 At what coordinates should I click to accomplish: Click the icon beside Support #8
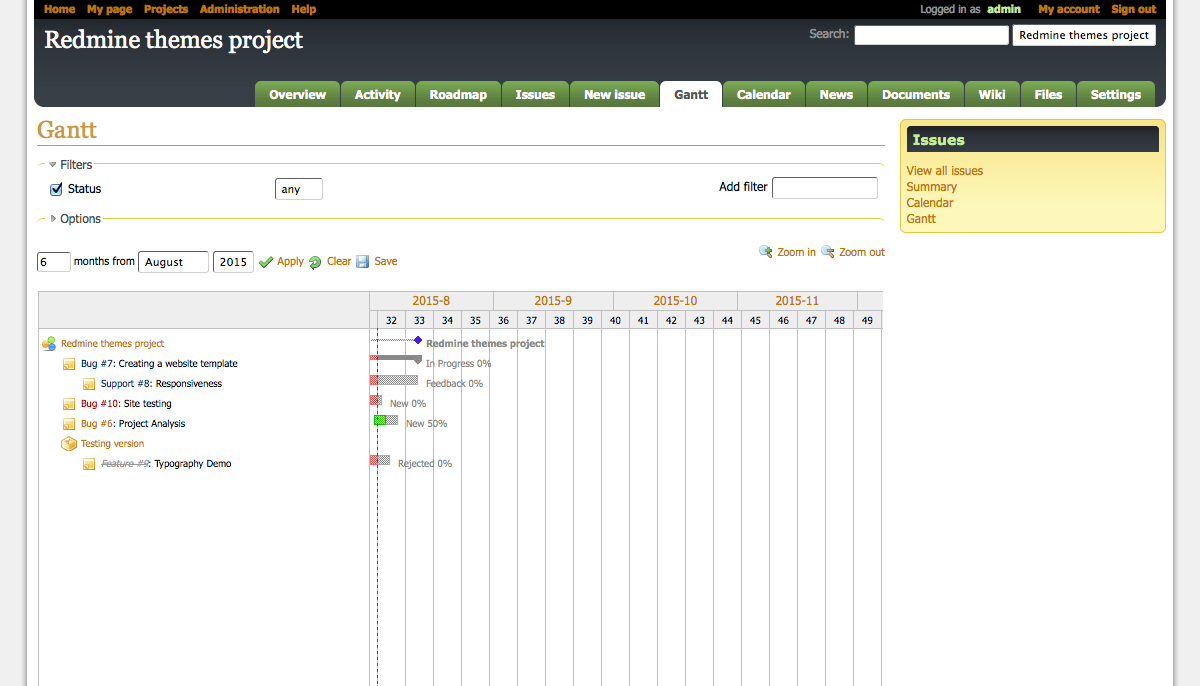pyautogui.click(x=89, y=384)
